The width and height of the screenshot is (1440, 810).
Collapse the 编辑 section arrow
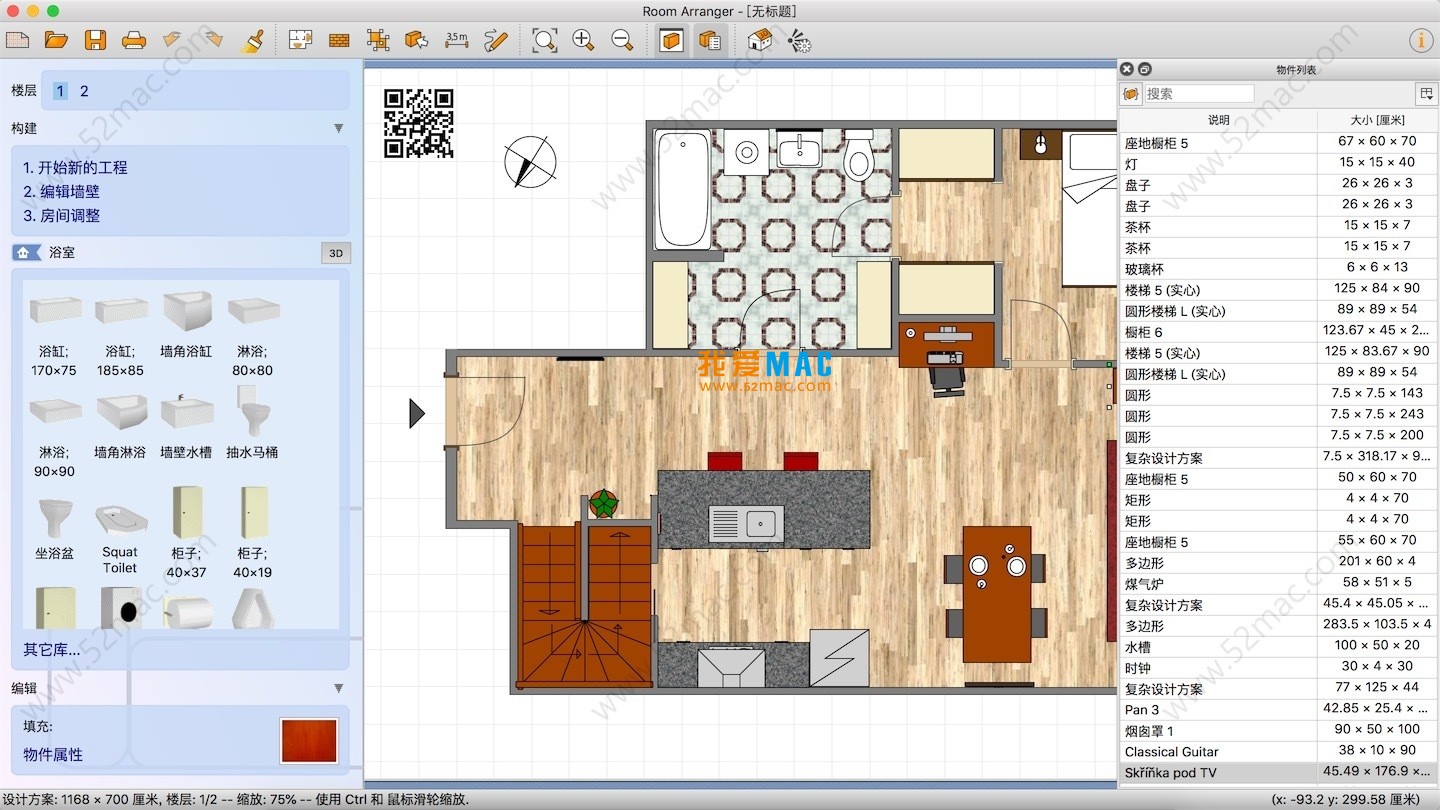click(x=338, y=688)
